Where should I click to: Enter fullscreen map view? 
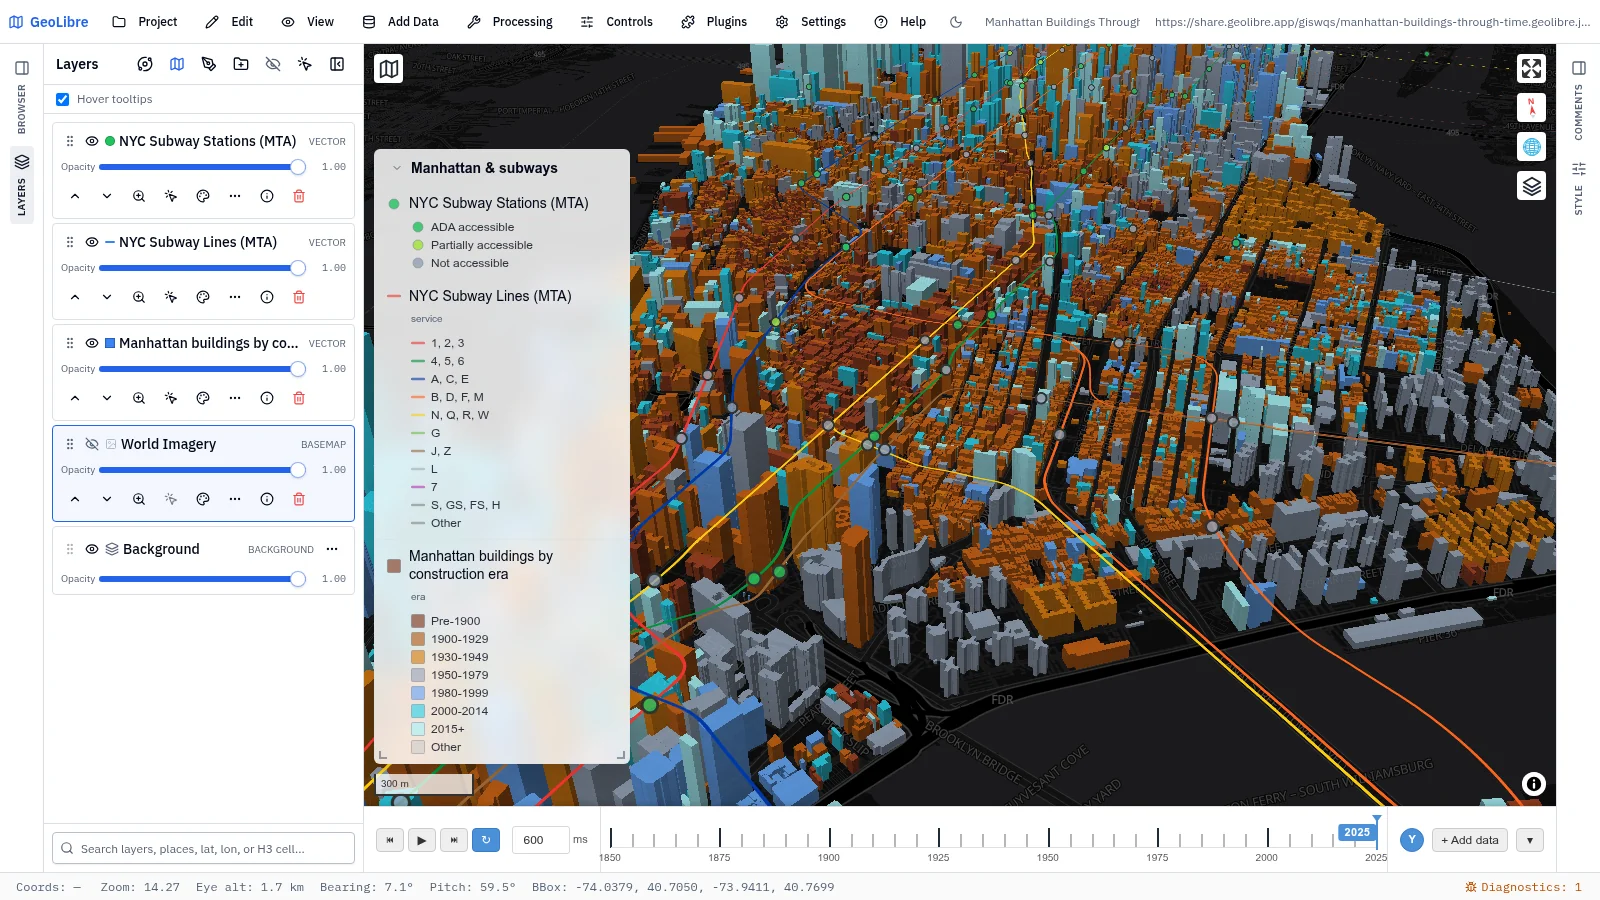point(1531,69)
